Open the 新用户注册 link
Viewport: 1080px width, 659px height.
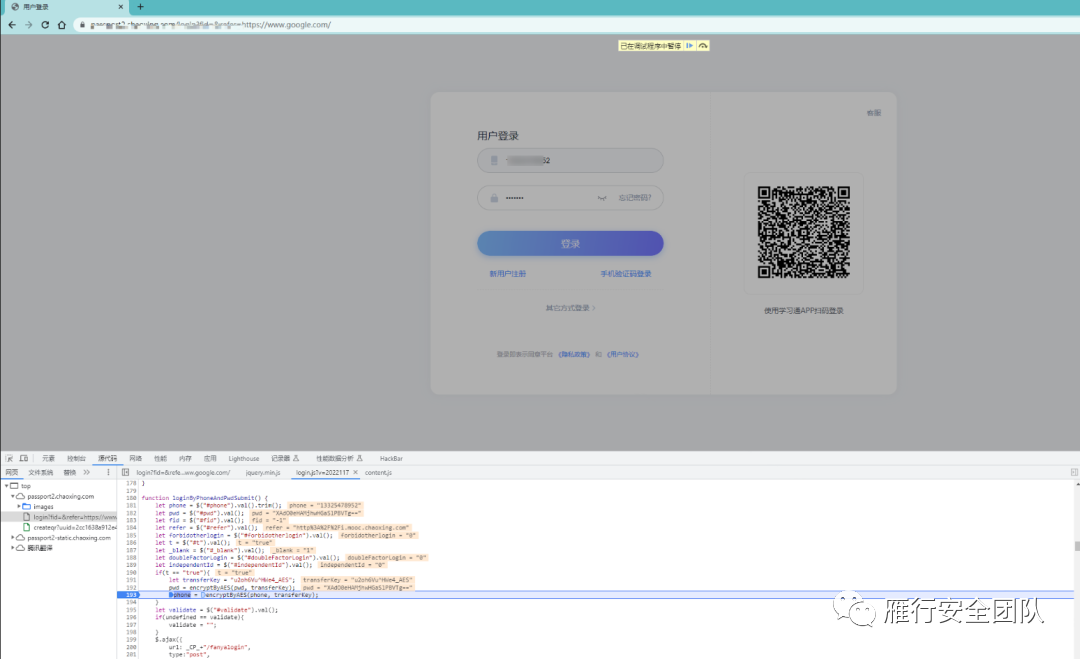(x=508, y=273)
